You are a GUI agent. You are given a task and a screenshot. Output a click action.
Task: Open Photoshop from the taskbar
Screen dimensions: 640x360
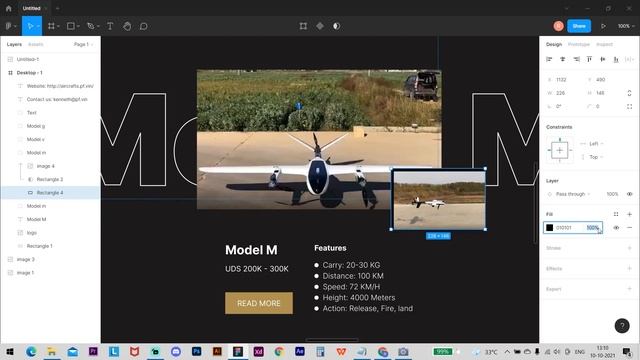[x=196, y=351]
